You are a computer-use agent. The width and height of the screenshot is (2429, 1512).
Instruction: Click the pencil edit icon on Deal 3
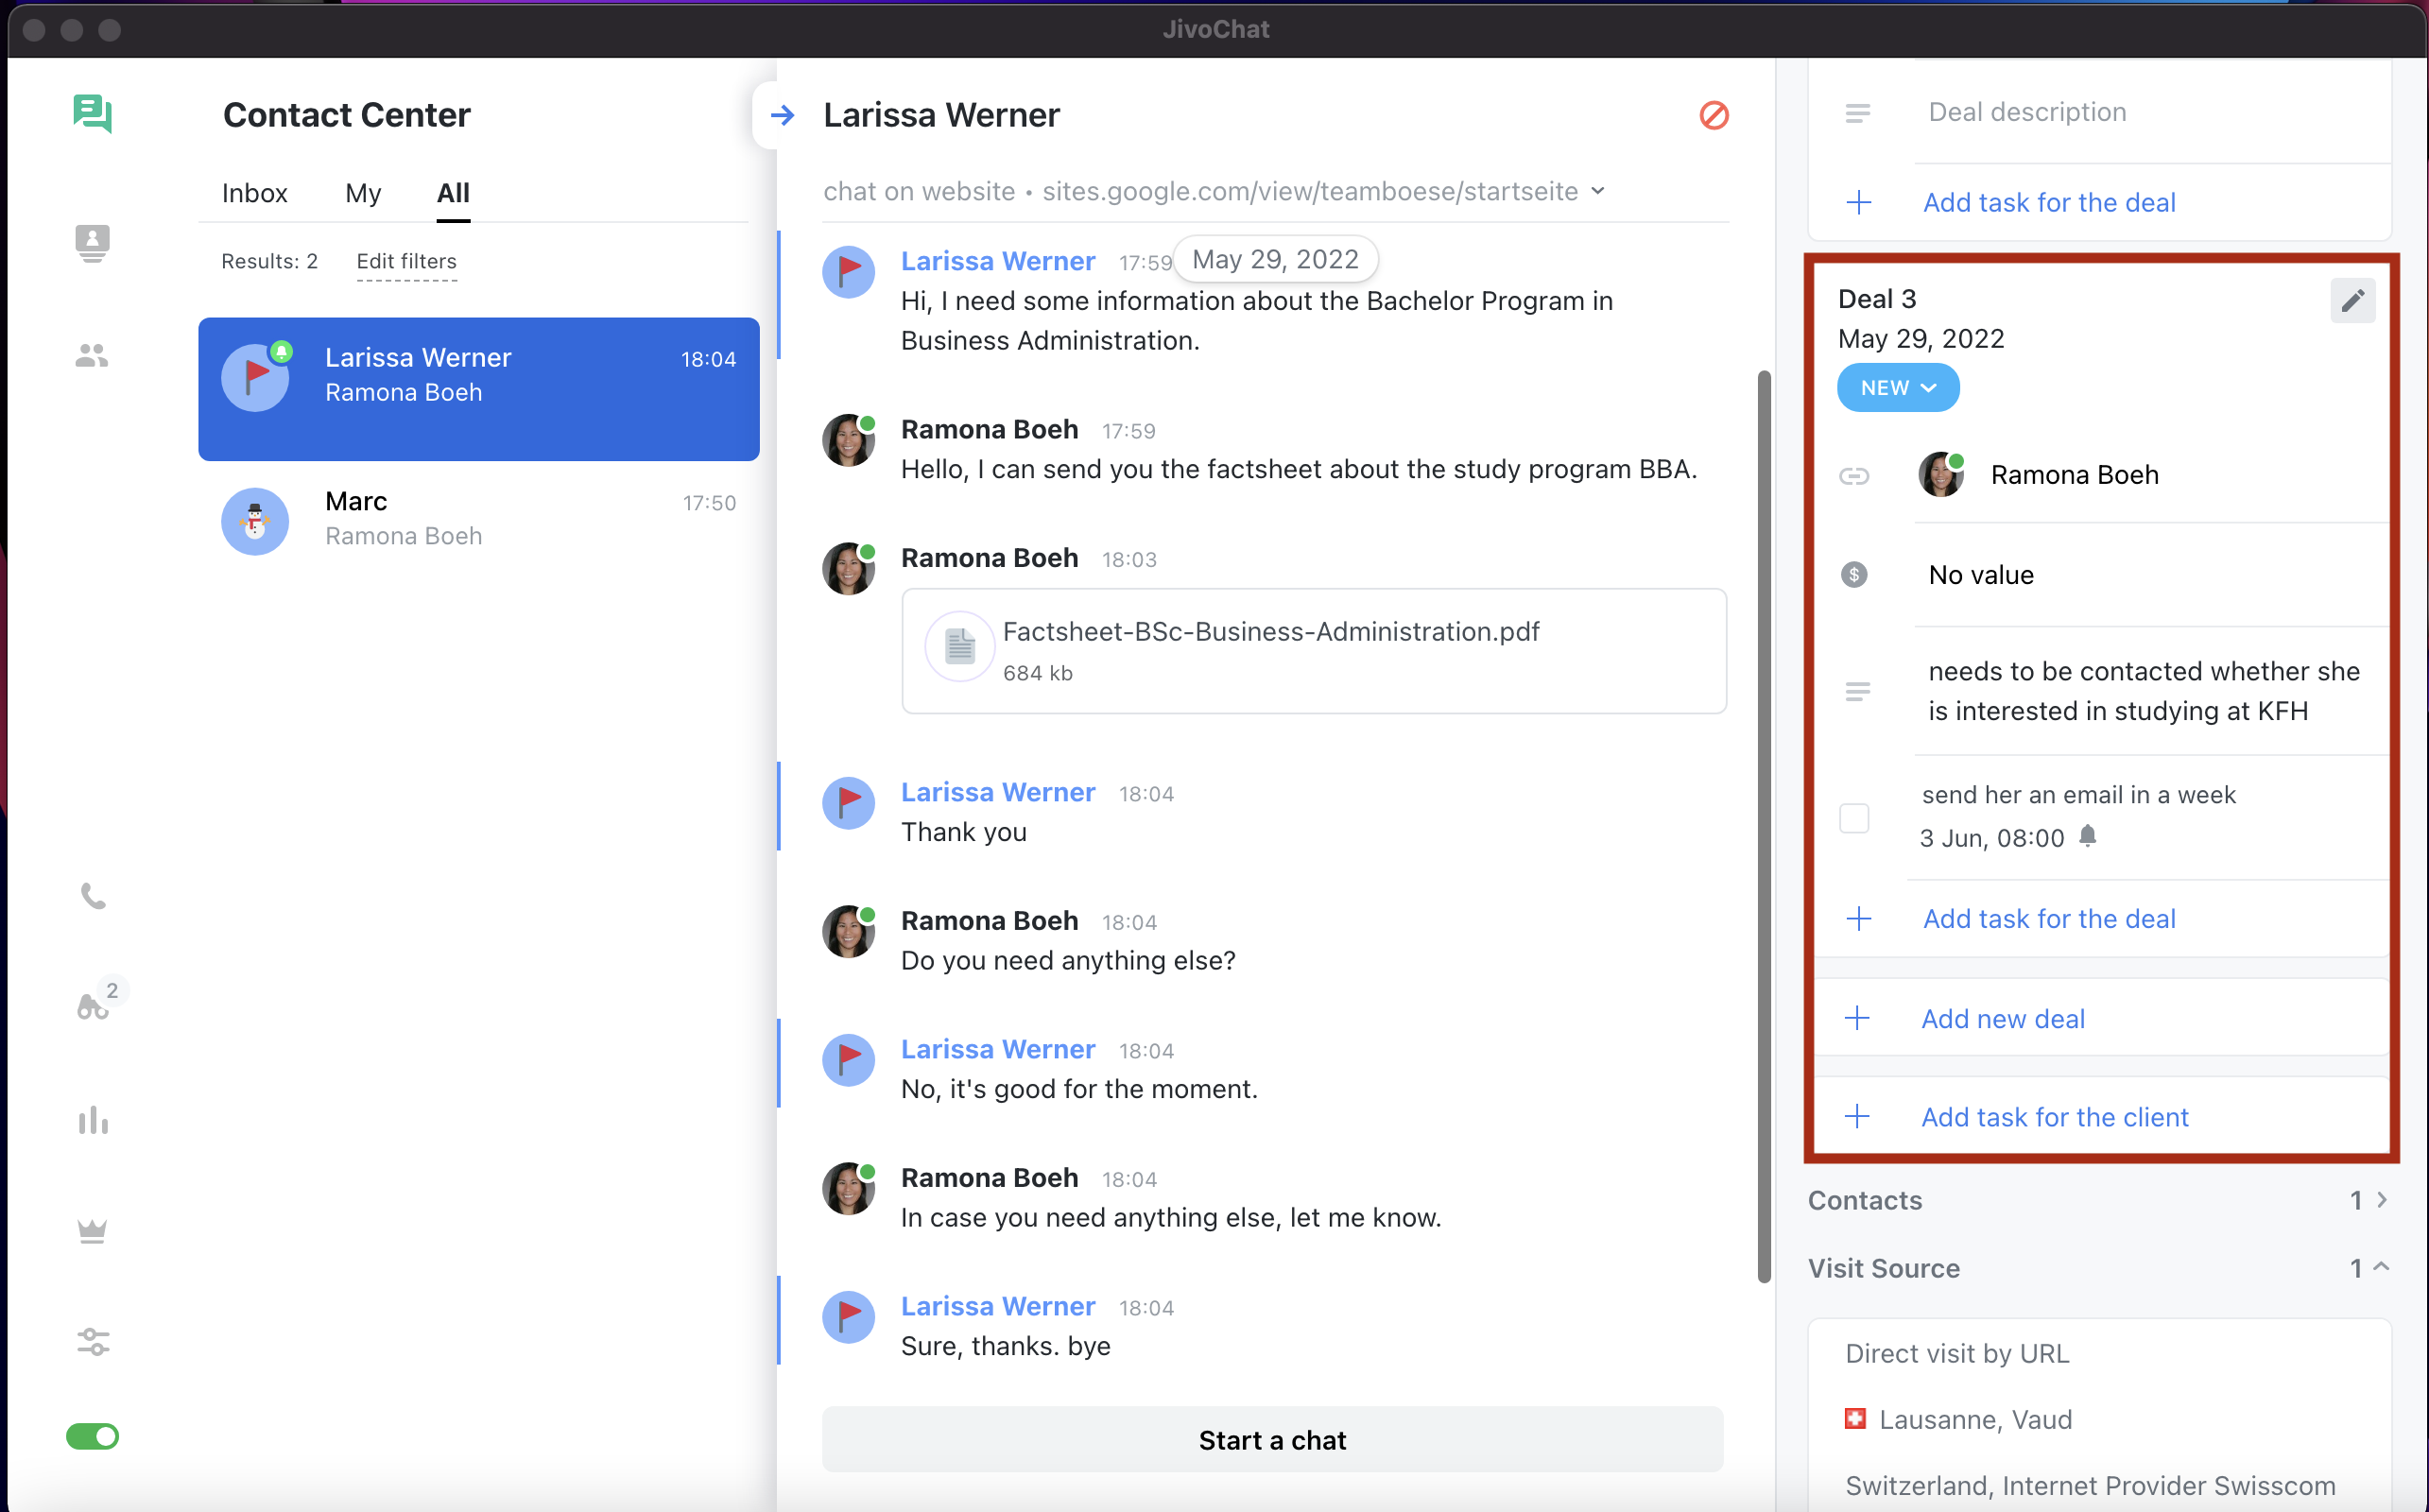(x=2352, y=300)
